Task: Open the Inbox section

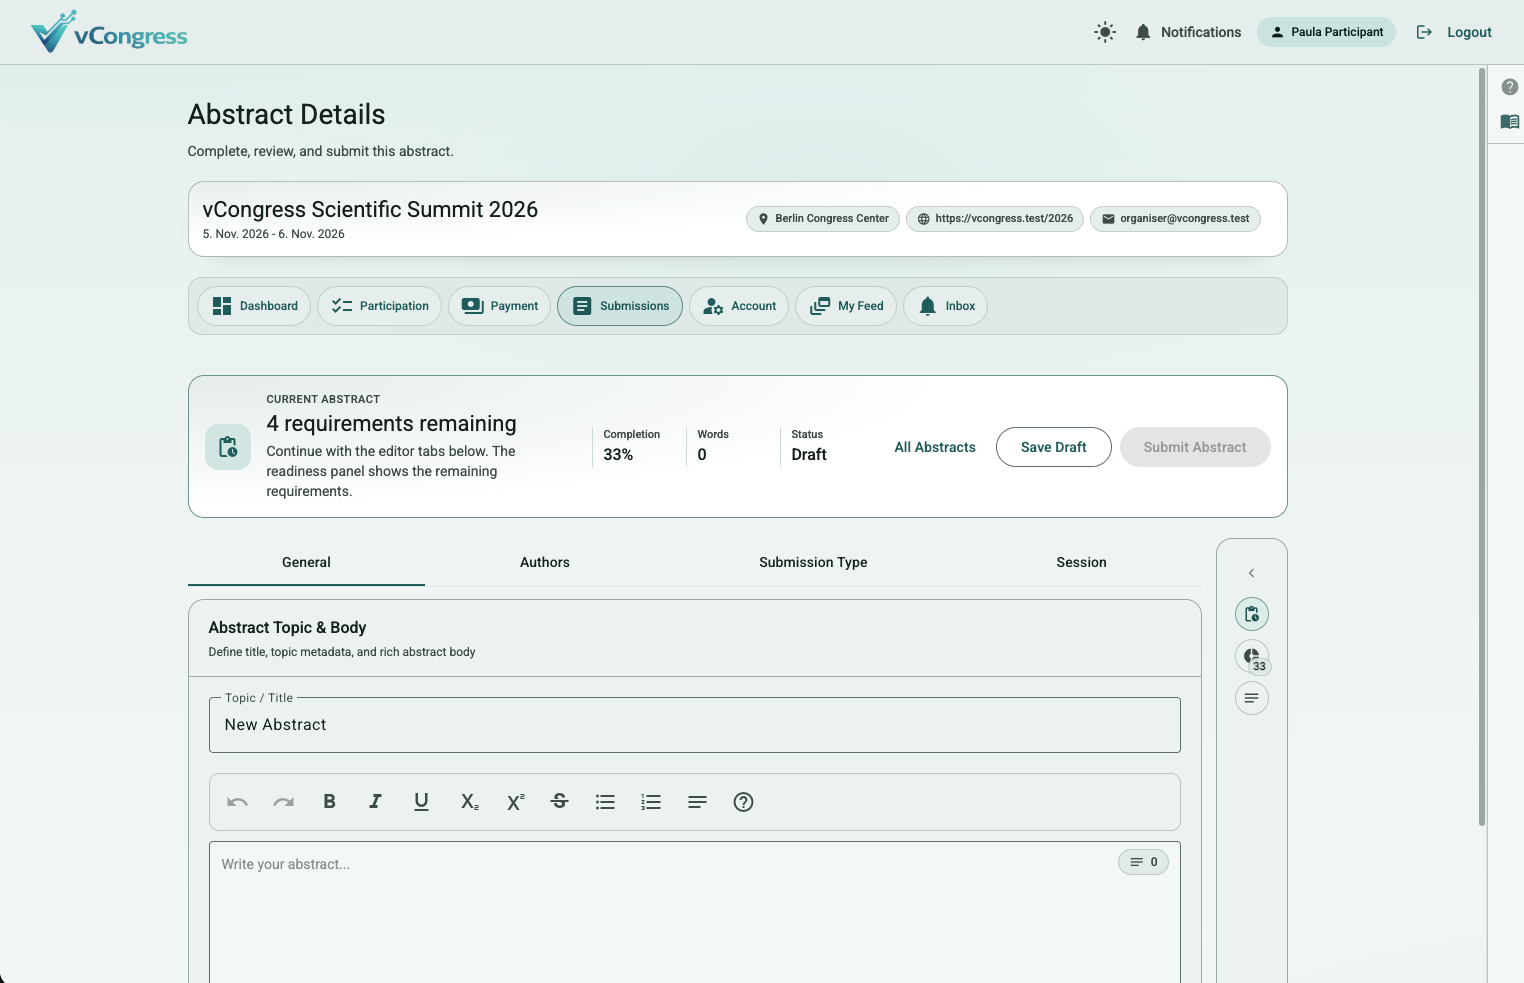Action: tap(945, 306)
